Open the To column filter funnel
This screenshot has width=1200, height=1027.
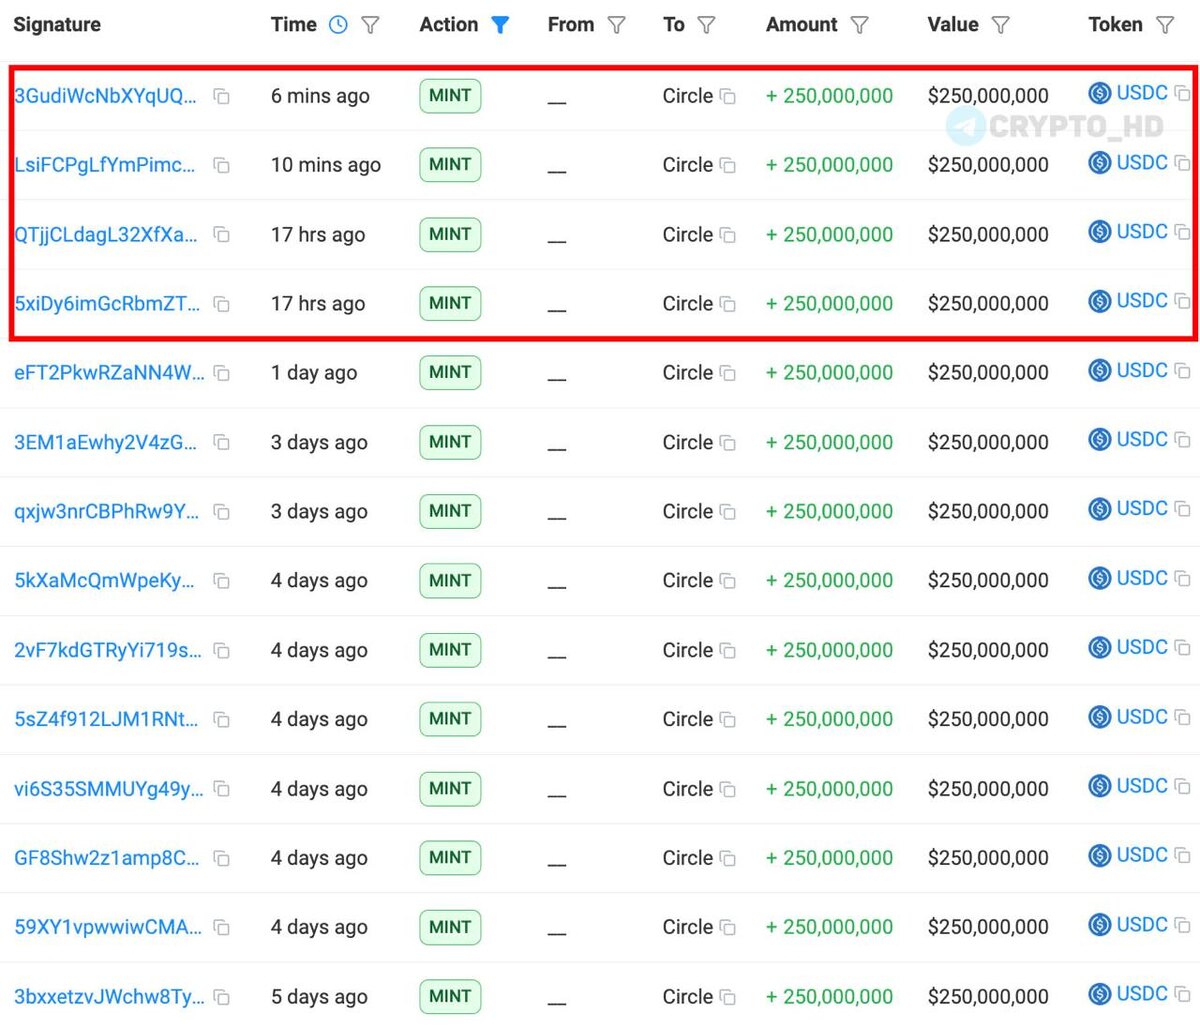point(706,25)
